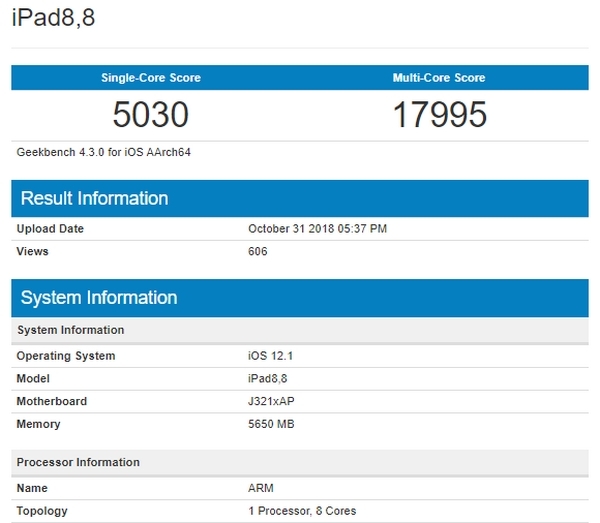Click the processor Name value ARM
The width and height of the screenshot is (600, 523).
[261, 488]
